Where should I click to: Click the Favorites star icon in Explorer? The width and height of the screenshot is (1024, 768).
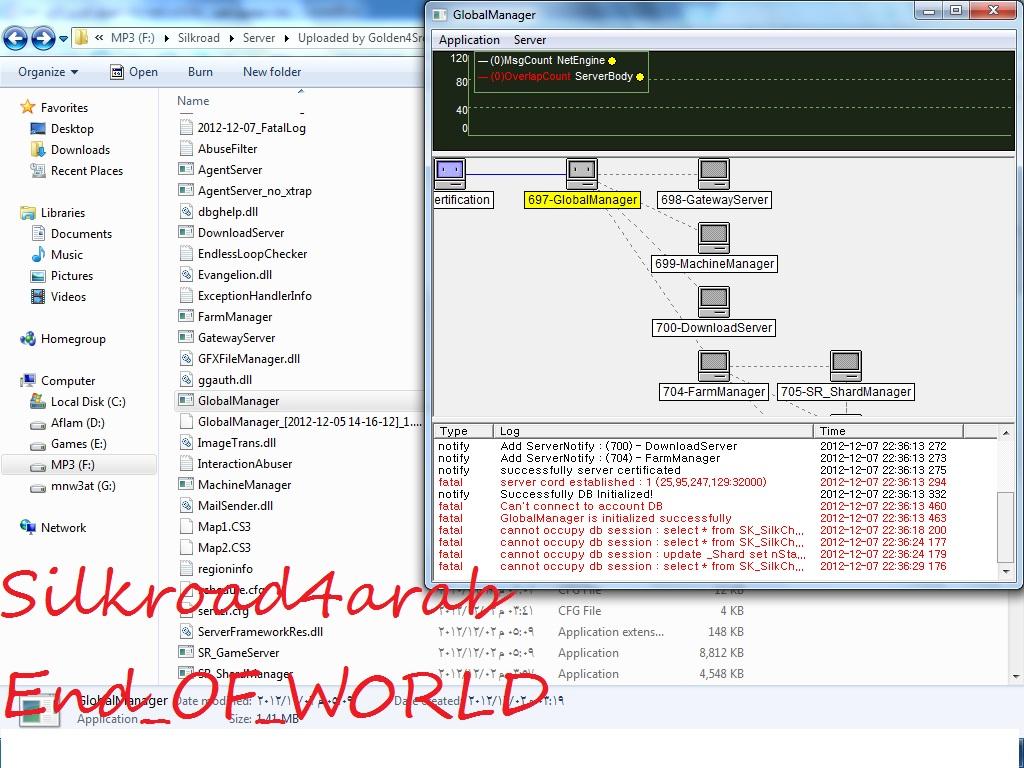pos(27,106)
